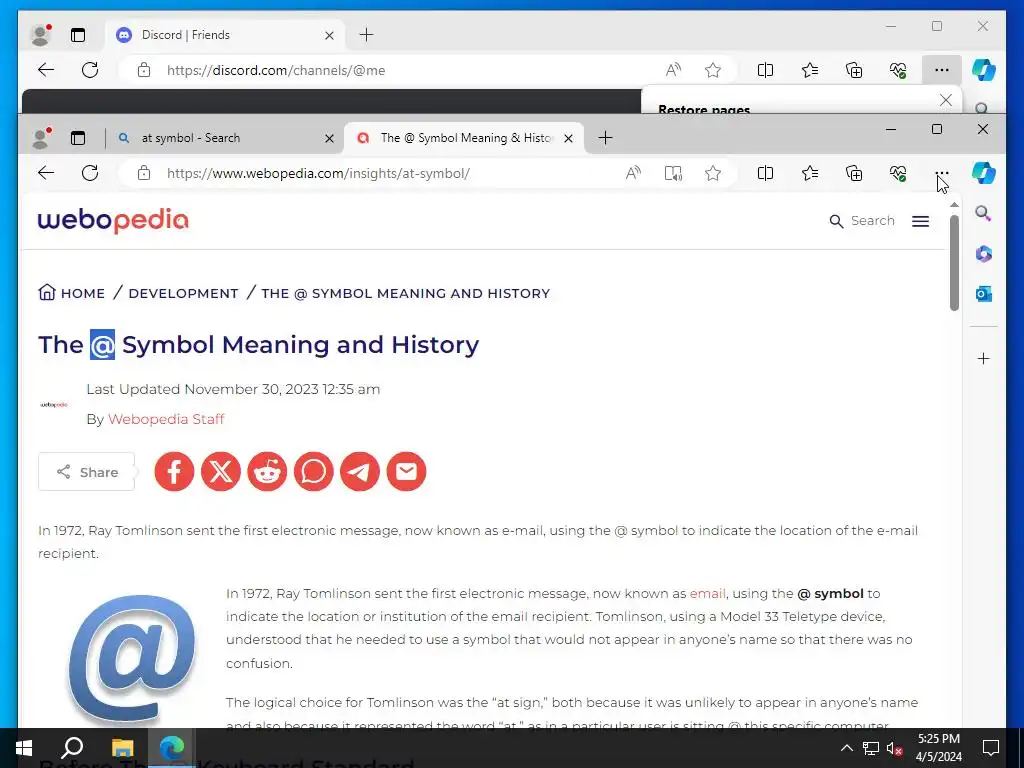Open Outlook sidebar app
The height and width of the screenshot is (768, 1024).
(x=984, y=294)
